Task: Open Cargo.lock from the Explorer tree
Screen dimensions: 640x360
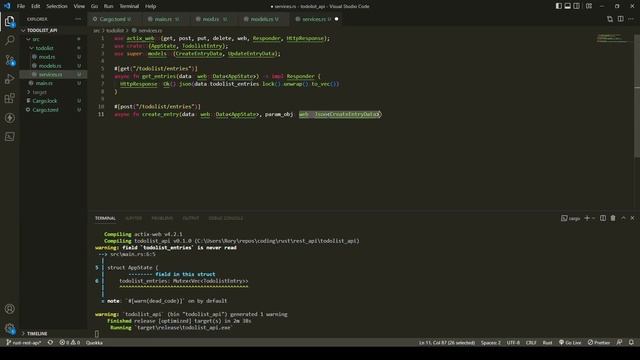Action: point(53,101)
